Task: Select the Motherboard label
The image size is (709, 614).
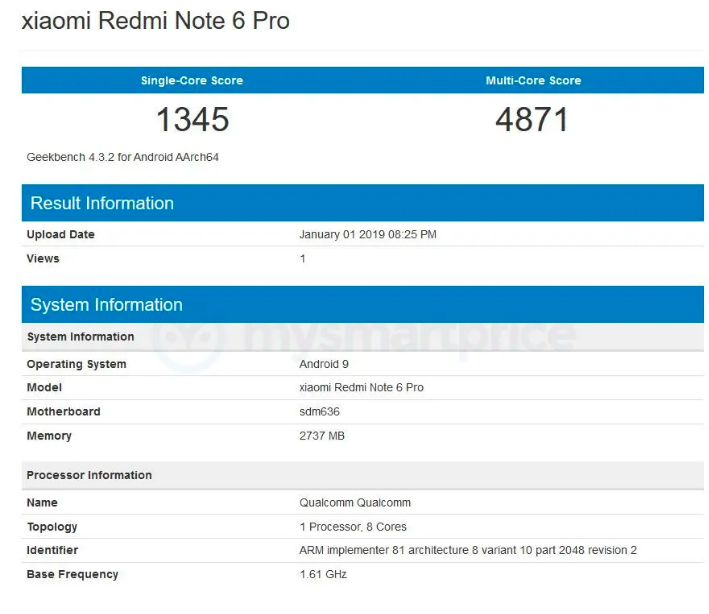Action: click(x=63, y=411)
